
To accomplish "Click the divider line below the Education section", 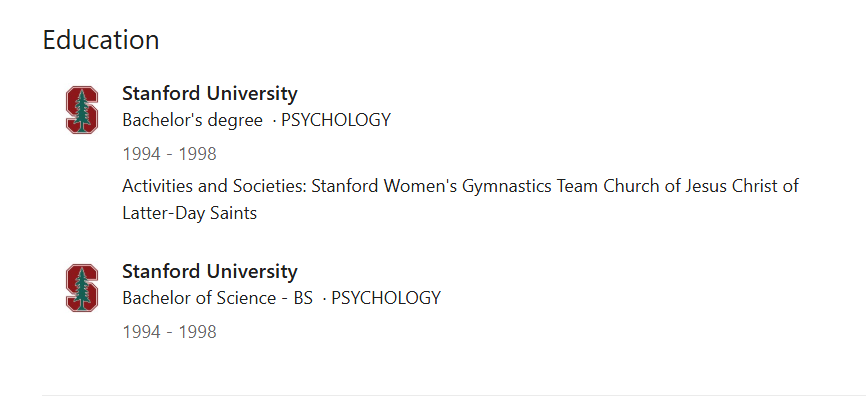I will 454,395.
